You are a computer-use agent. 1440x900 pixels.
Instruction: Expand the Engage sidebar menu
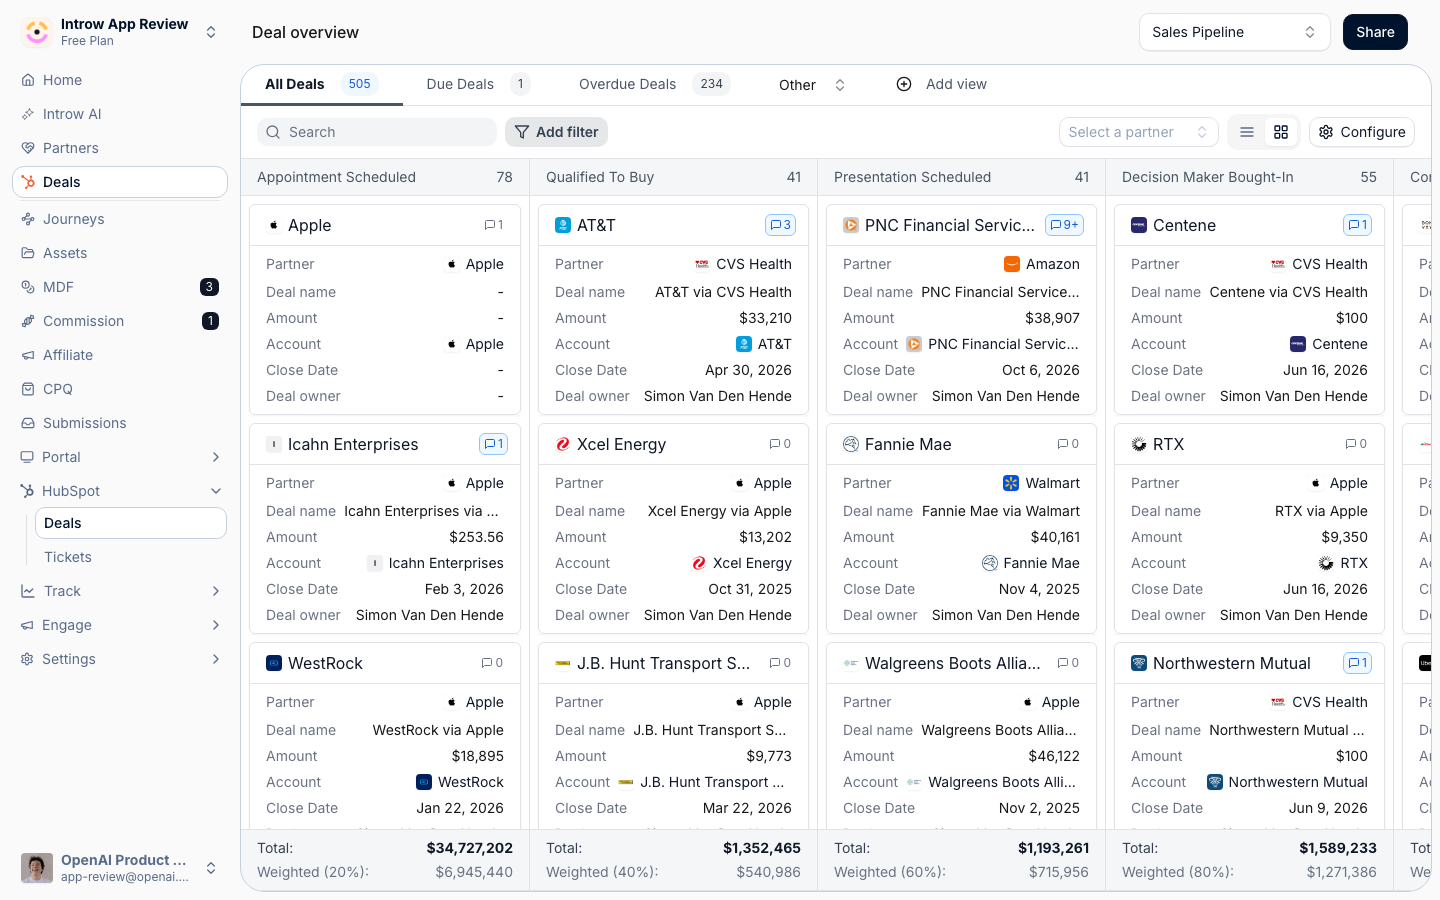click(120, 625)
